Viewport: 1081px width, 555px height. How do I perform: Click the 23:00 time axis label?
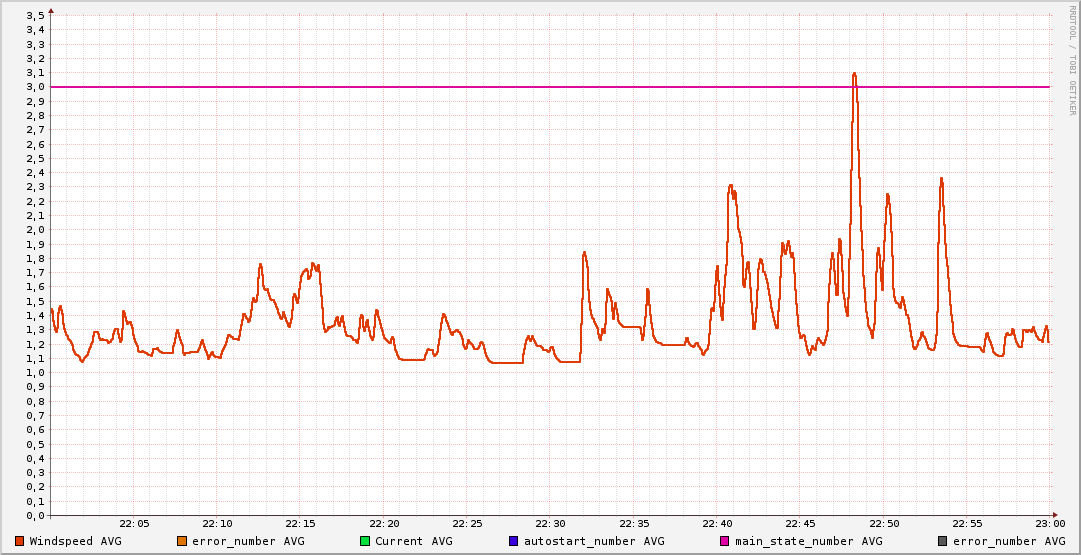coord(1050,524)
